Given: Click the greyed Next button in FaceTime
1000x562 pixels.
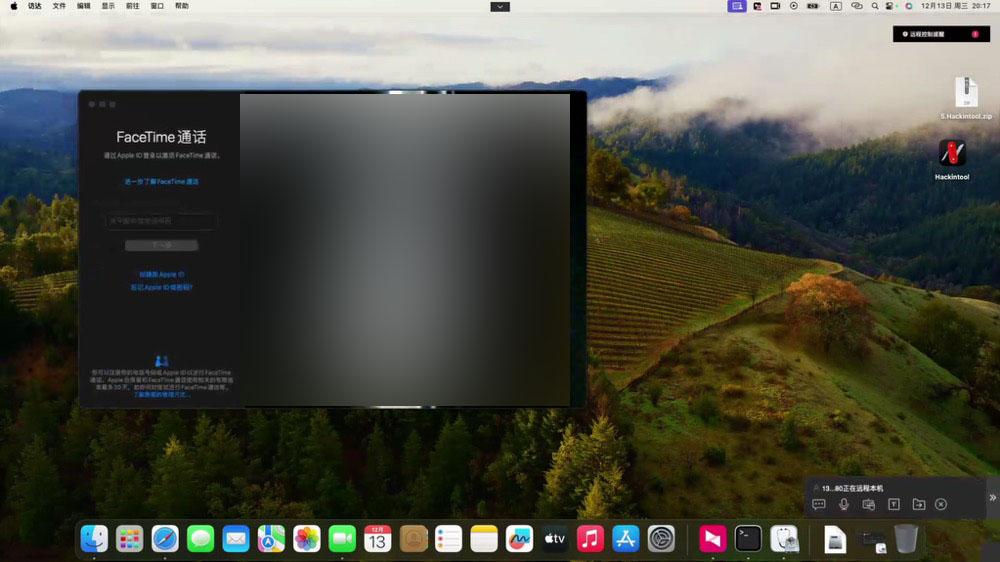Looking at the screenshot, I should (161, 246).
